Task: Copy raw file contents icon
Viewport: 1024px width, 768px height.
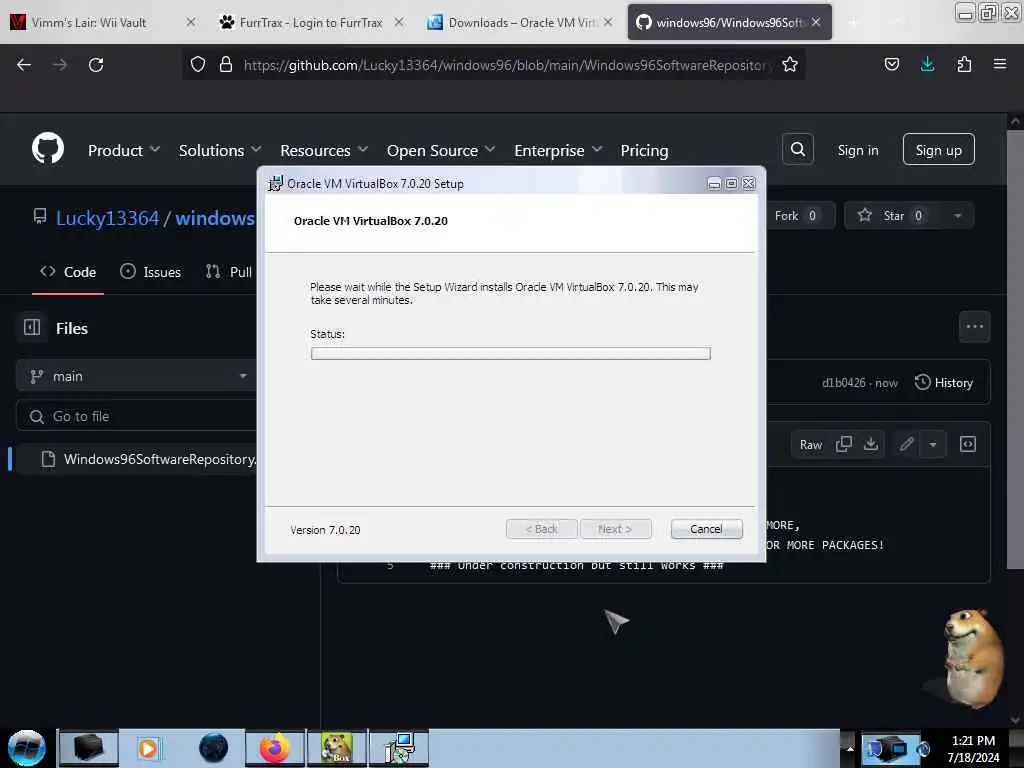Action: [x=844, y=444]
